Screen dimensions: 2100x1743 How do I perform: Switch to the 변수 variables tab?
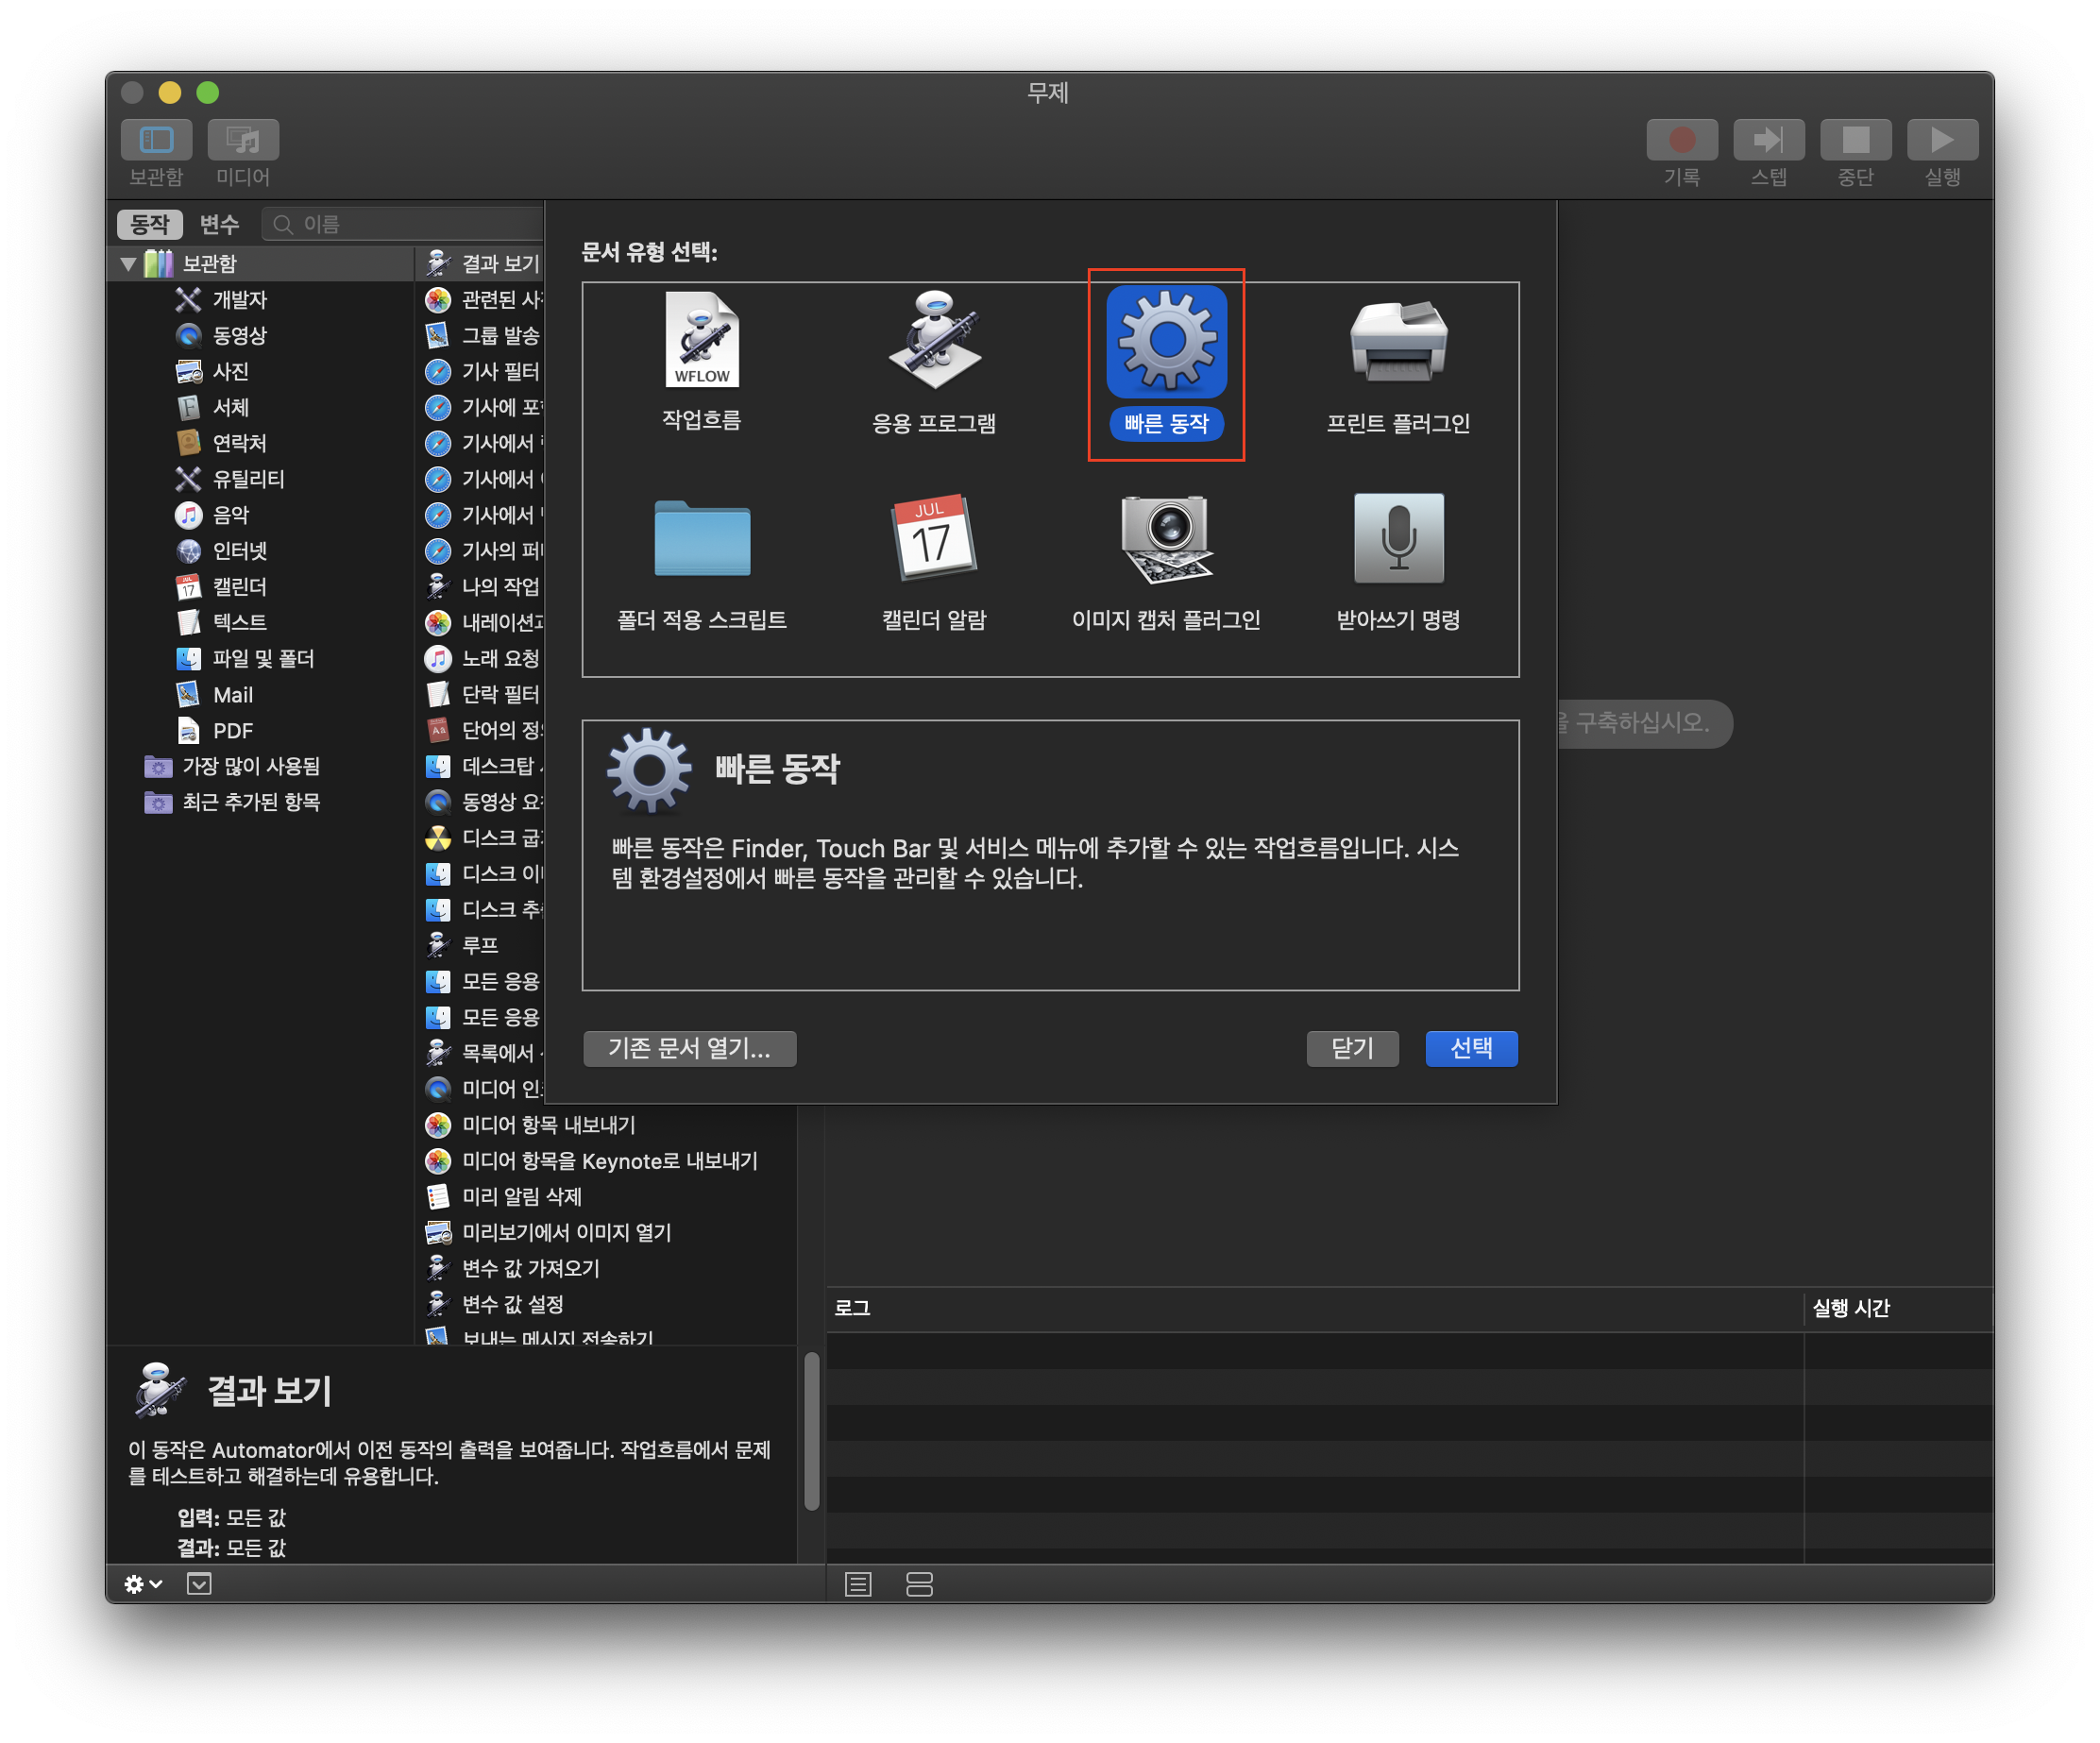[x=219, y=224]
